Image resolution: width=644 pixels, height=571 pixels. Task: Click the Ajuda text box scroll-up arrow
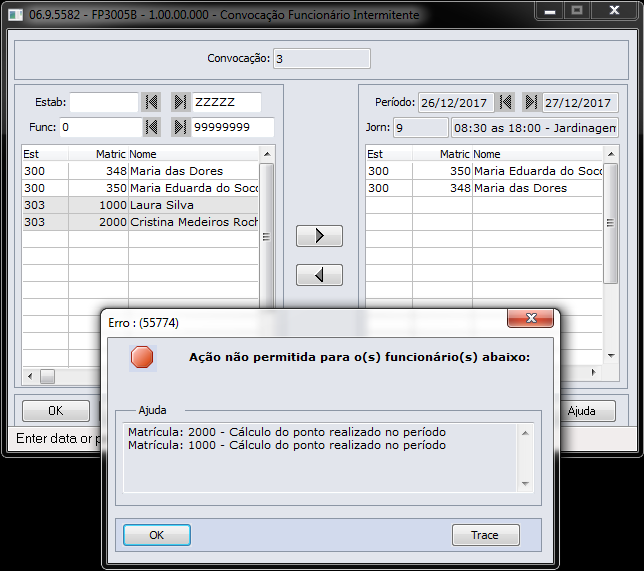(x=525, y=433)
